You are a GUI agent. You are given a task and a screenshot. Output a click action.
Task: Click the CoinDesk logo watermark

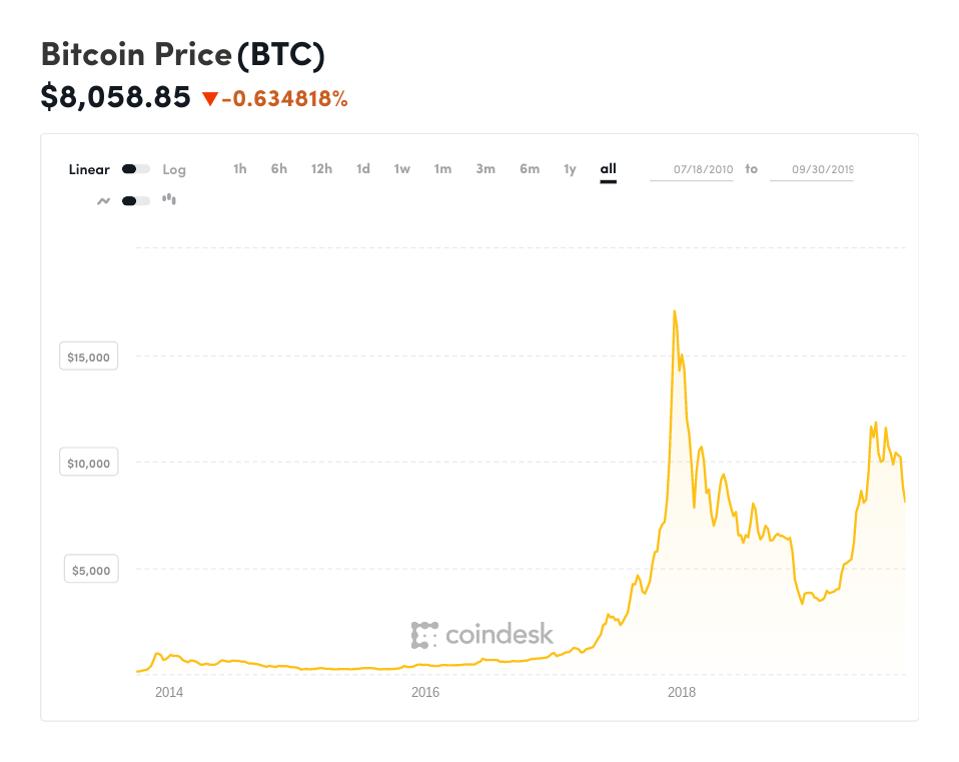[483, 632]
